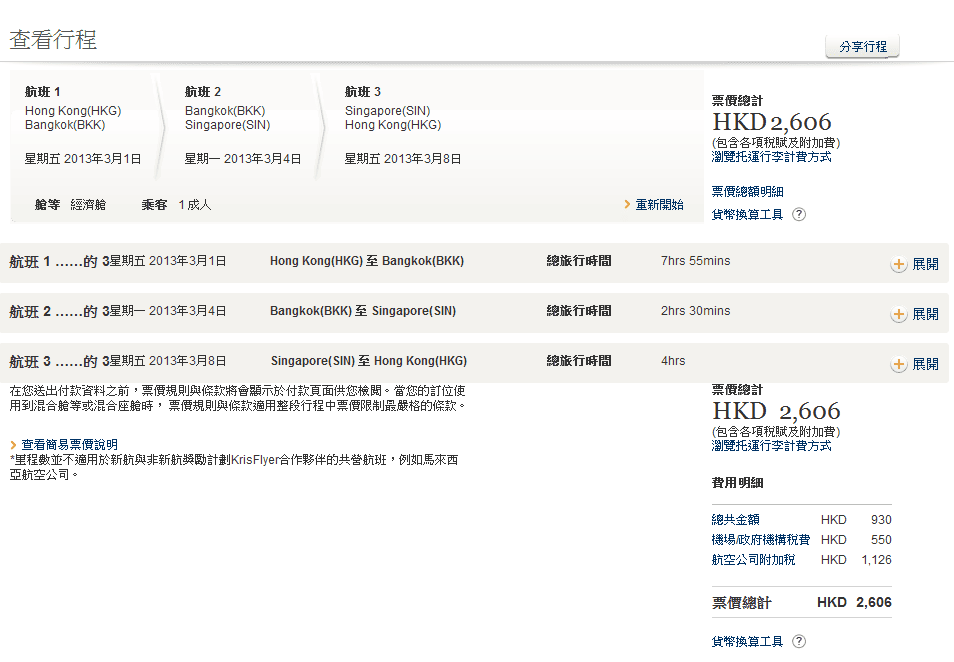Screen dimensions: 954x662
Task: Click the plus icon for 航班 3 row
Action: [x=899, y=364]
